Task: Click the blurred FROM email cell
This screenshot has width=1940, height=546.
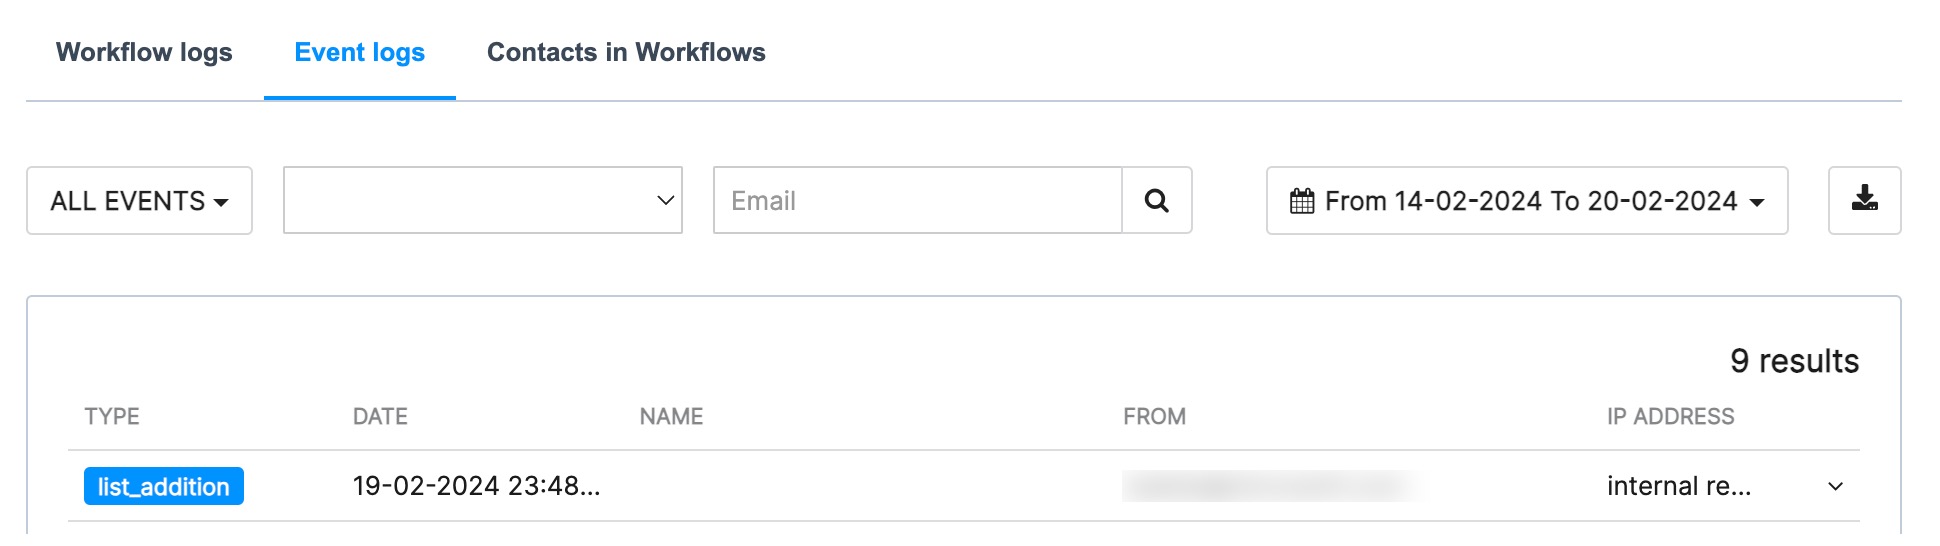Action: (x=1272, y=487)
